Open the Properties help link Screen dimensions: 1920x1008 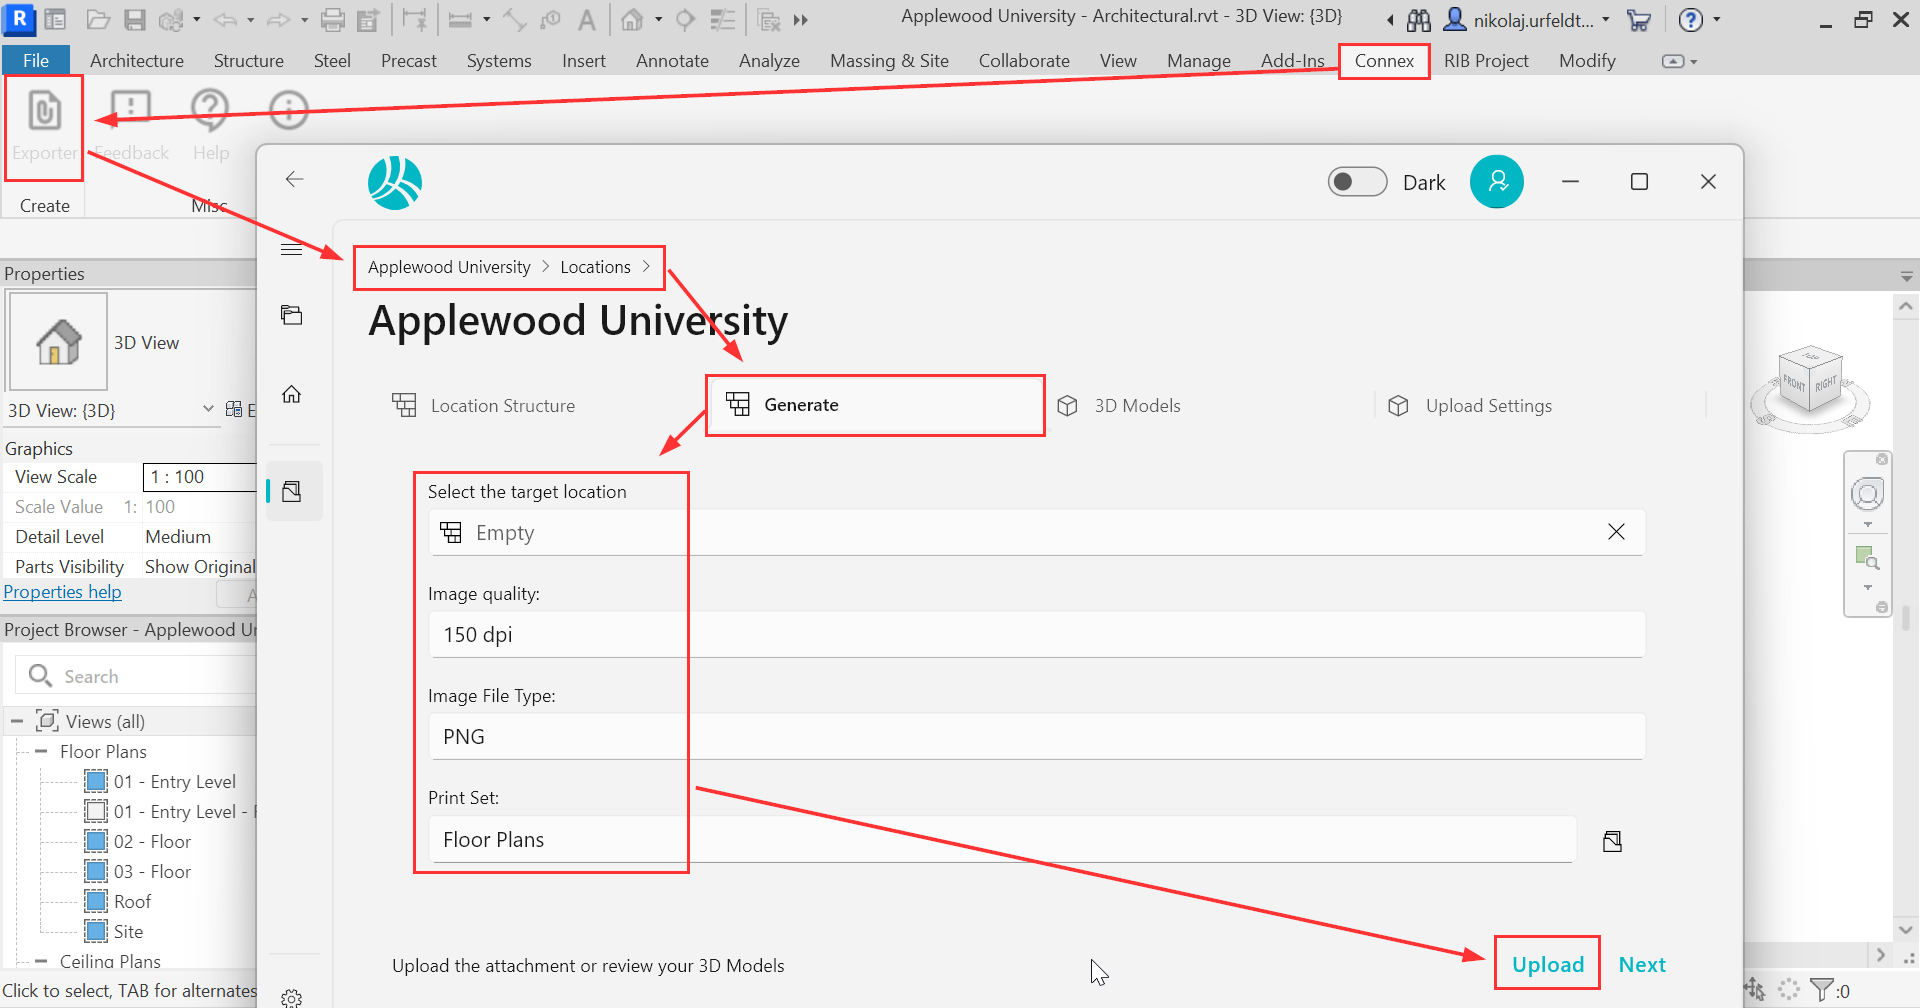(63, 592)
